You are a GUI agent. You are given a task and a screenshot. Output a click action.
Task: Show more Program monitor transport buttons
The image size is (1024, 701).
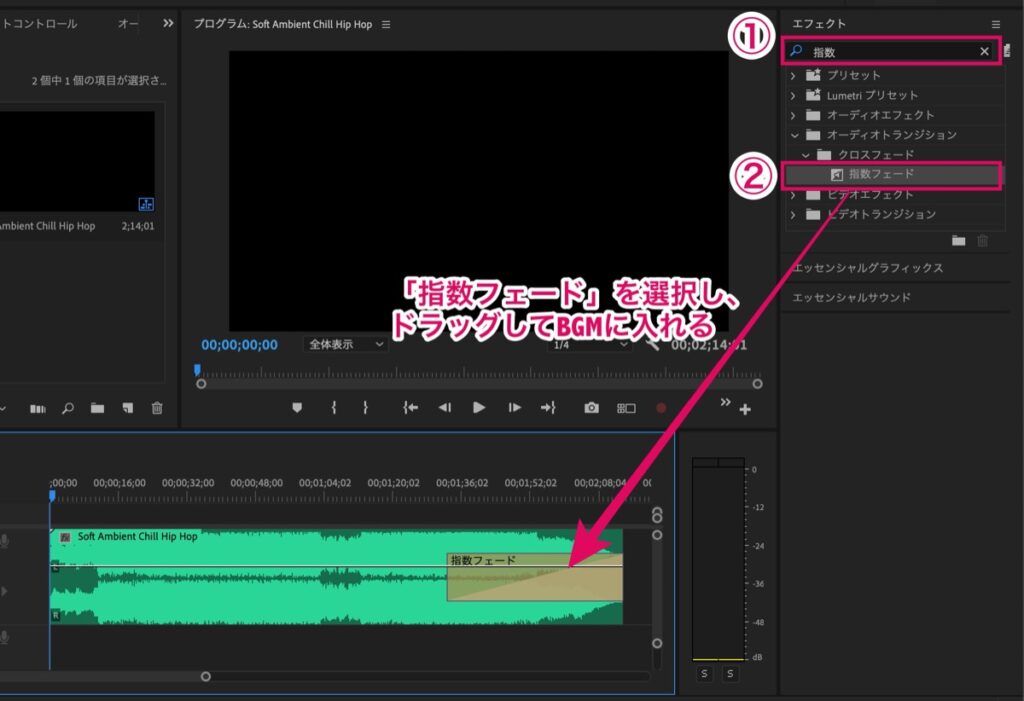tap(726, 402)
